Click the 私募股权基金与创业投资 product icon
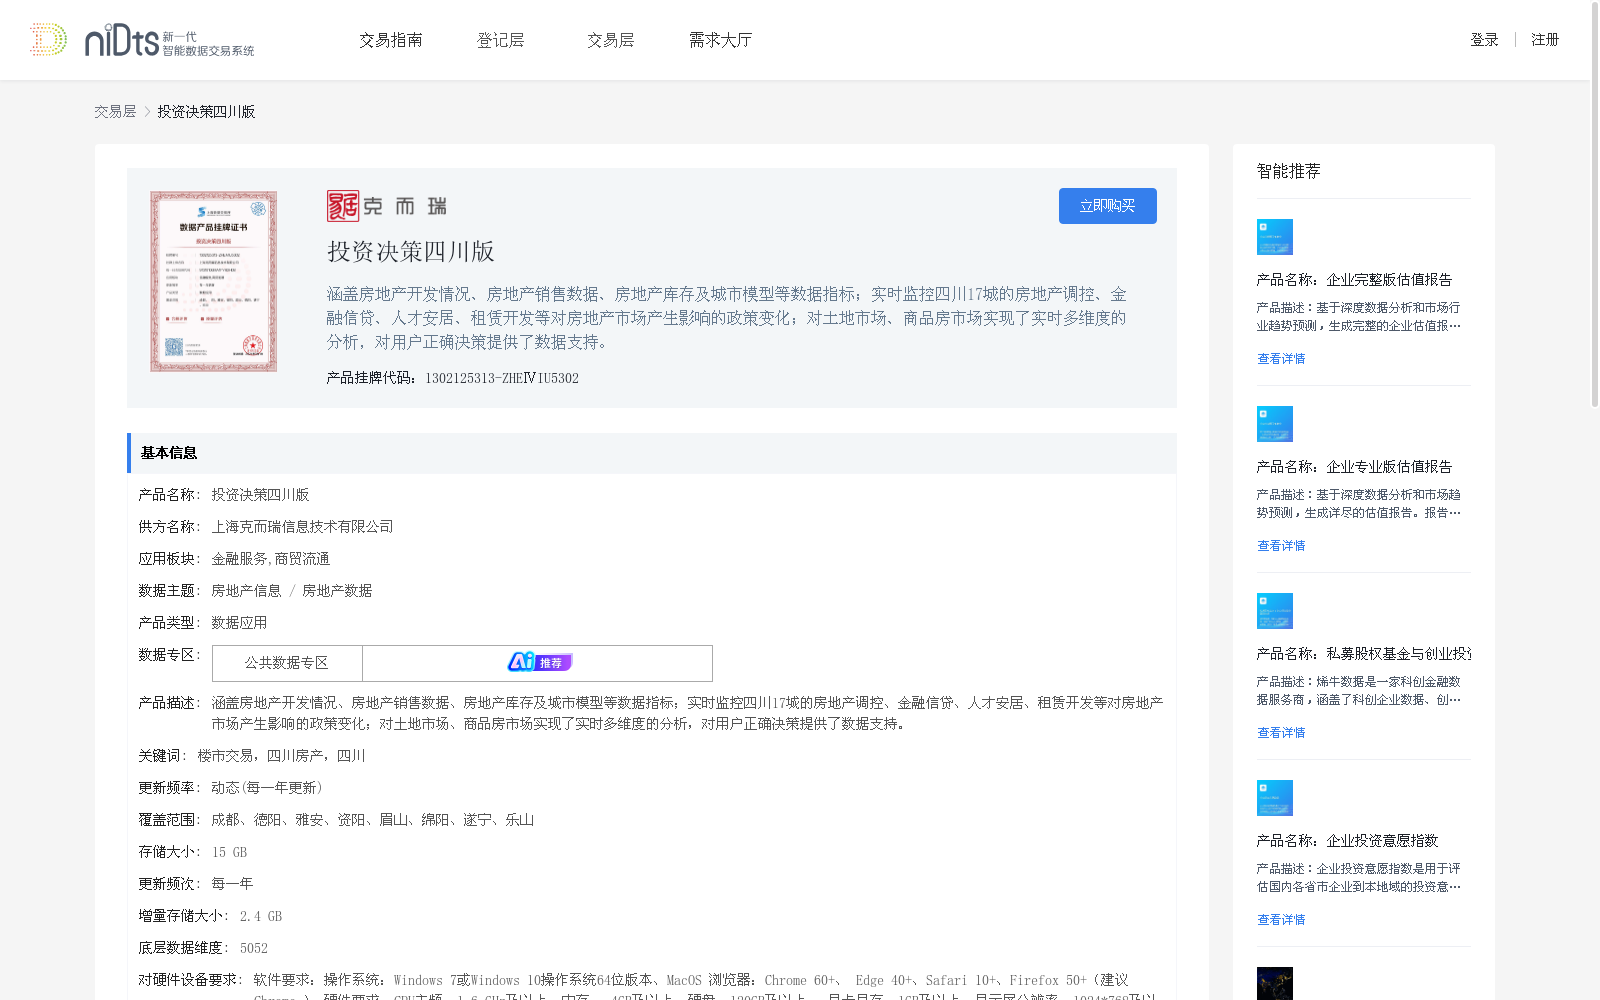Screen dimensions: 1600x1000 (x=1275, y=611)
